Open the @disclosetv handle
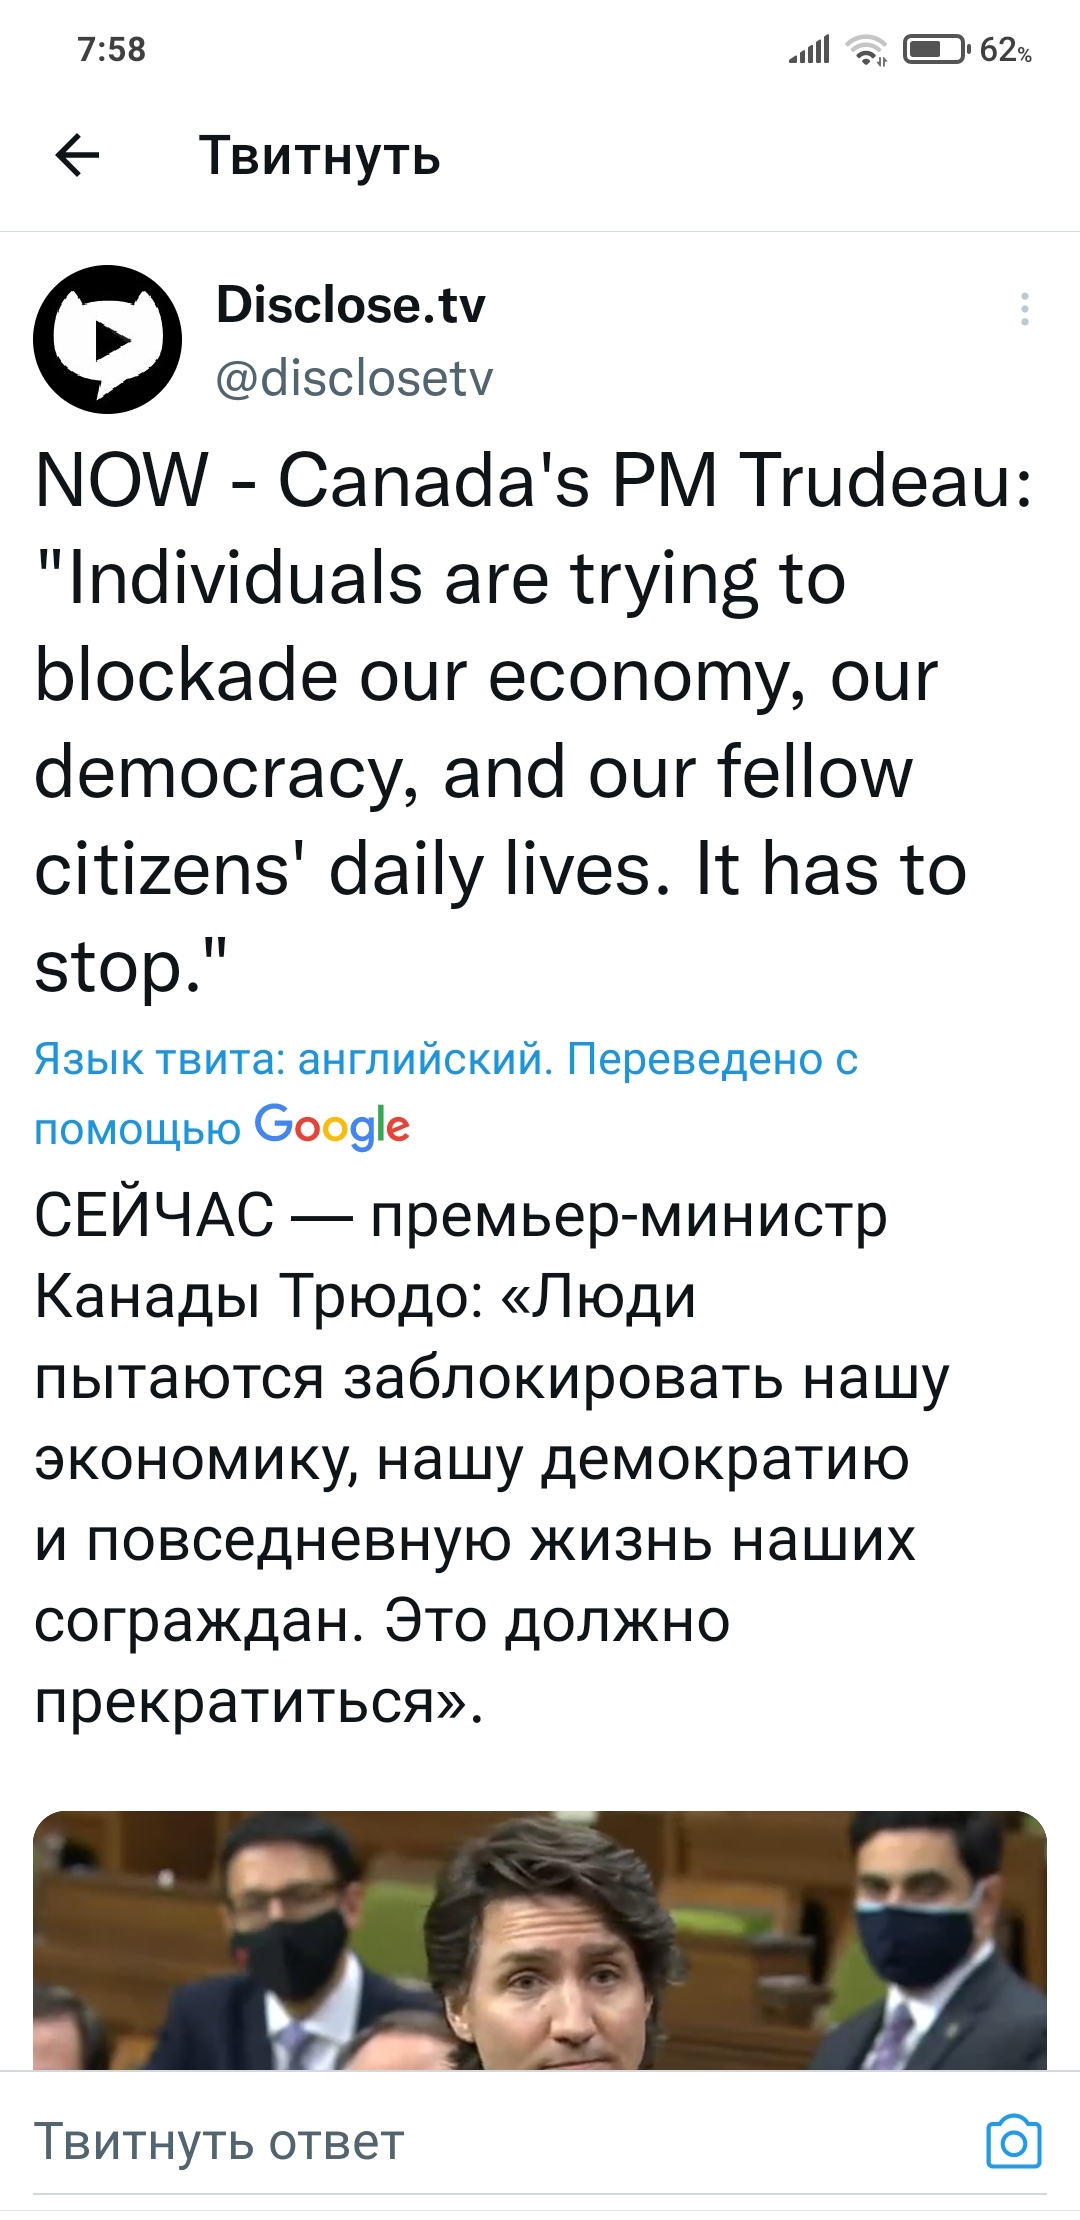The image size is (1080, 2220). [355, 378]
